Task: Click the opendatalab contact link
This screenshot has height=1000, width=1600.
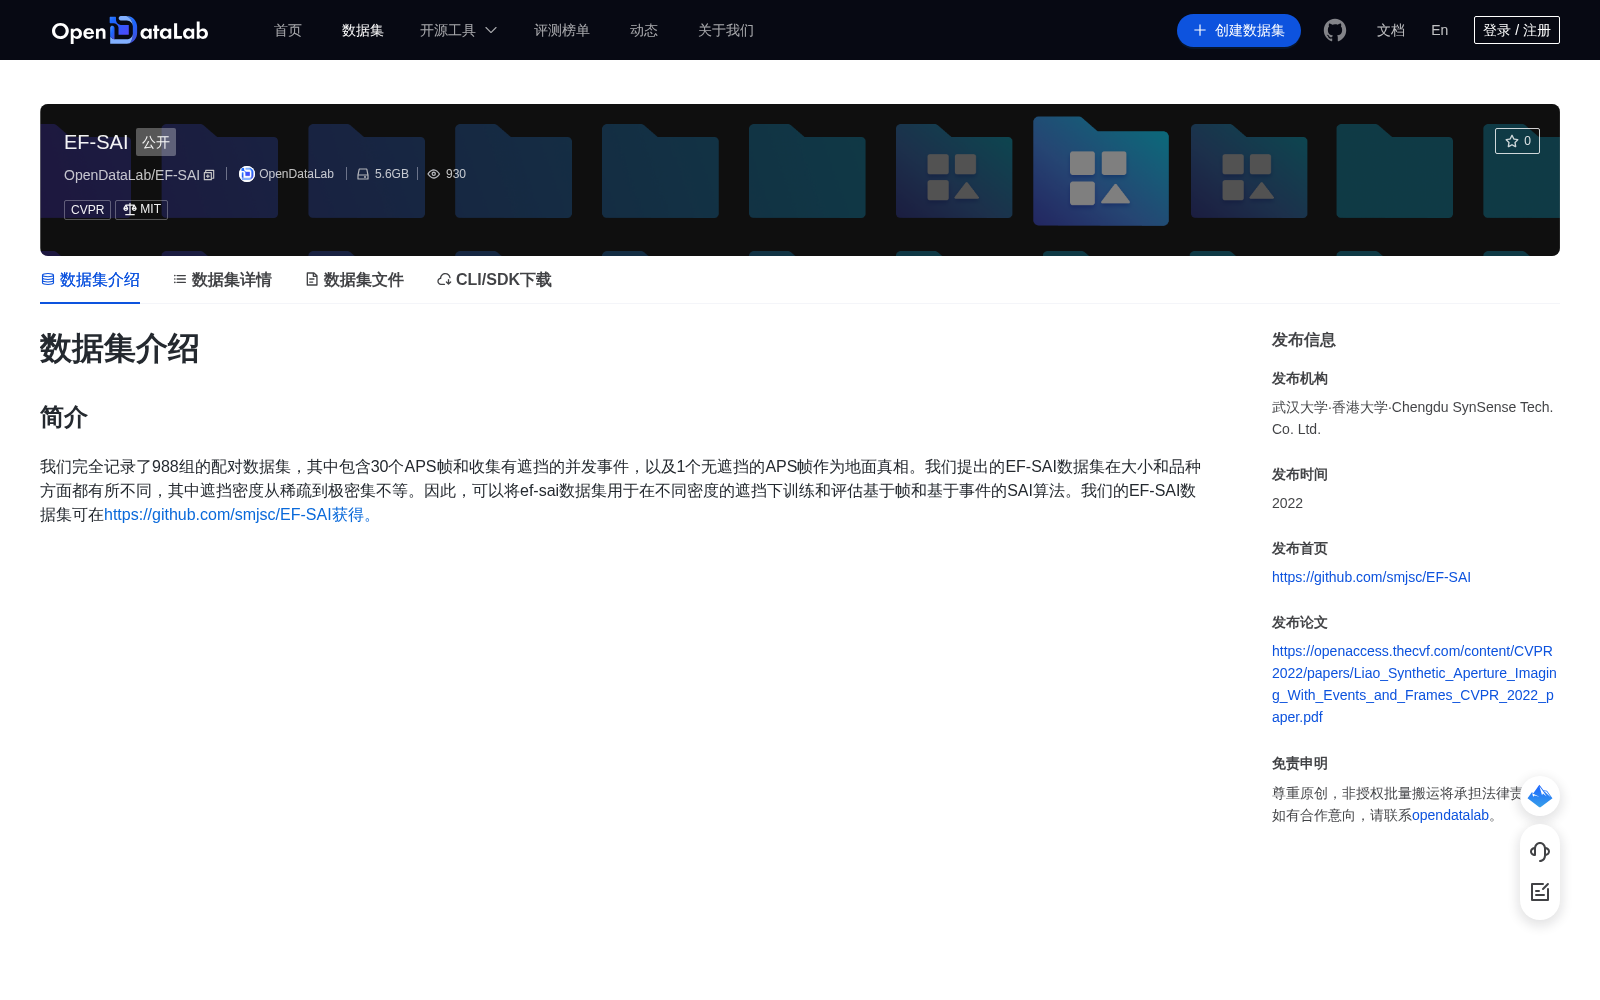Action: [x=1450, y=815]
